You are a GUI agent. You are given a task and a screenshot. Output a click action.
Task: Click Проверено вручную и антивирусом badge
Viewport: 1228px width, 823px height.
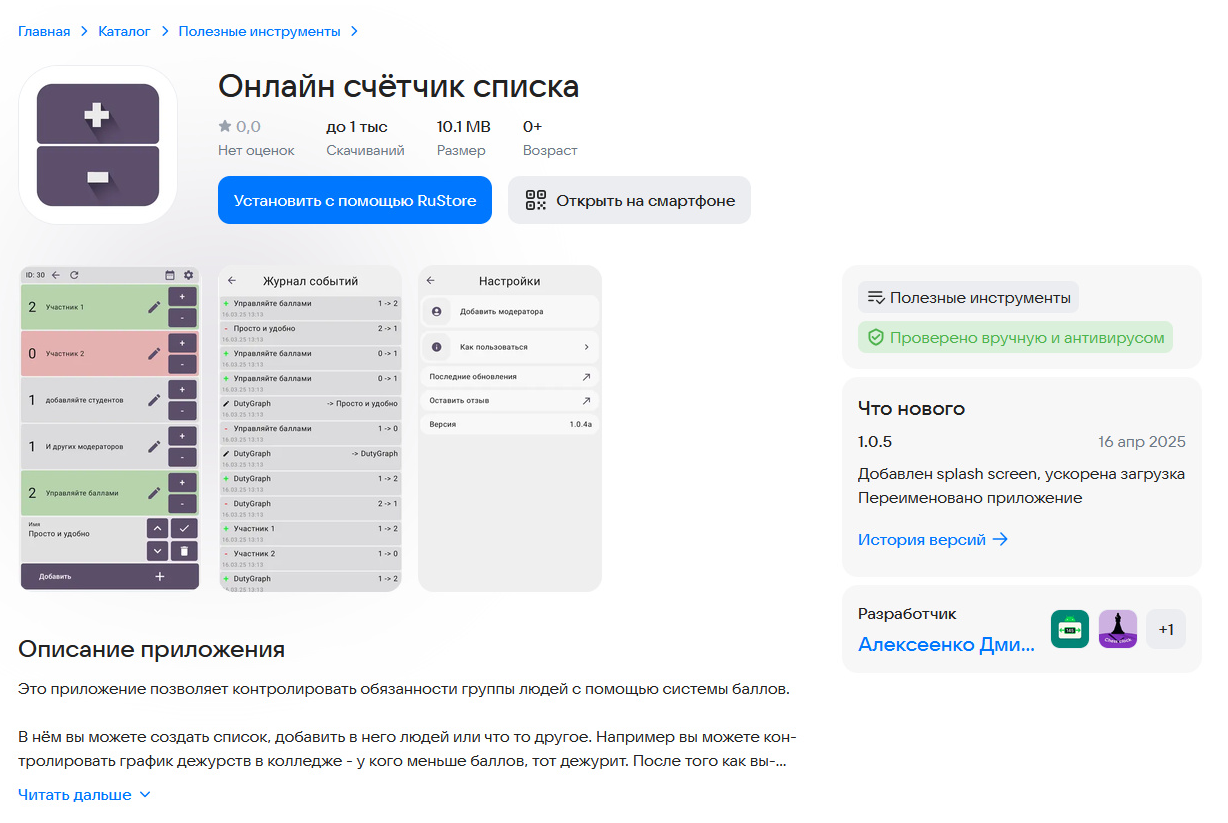click(1015, 337)
